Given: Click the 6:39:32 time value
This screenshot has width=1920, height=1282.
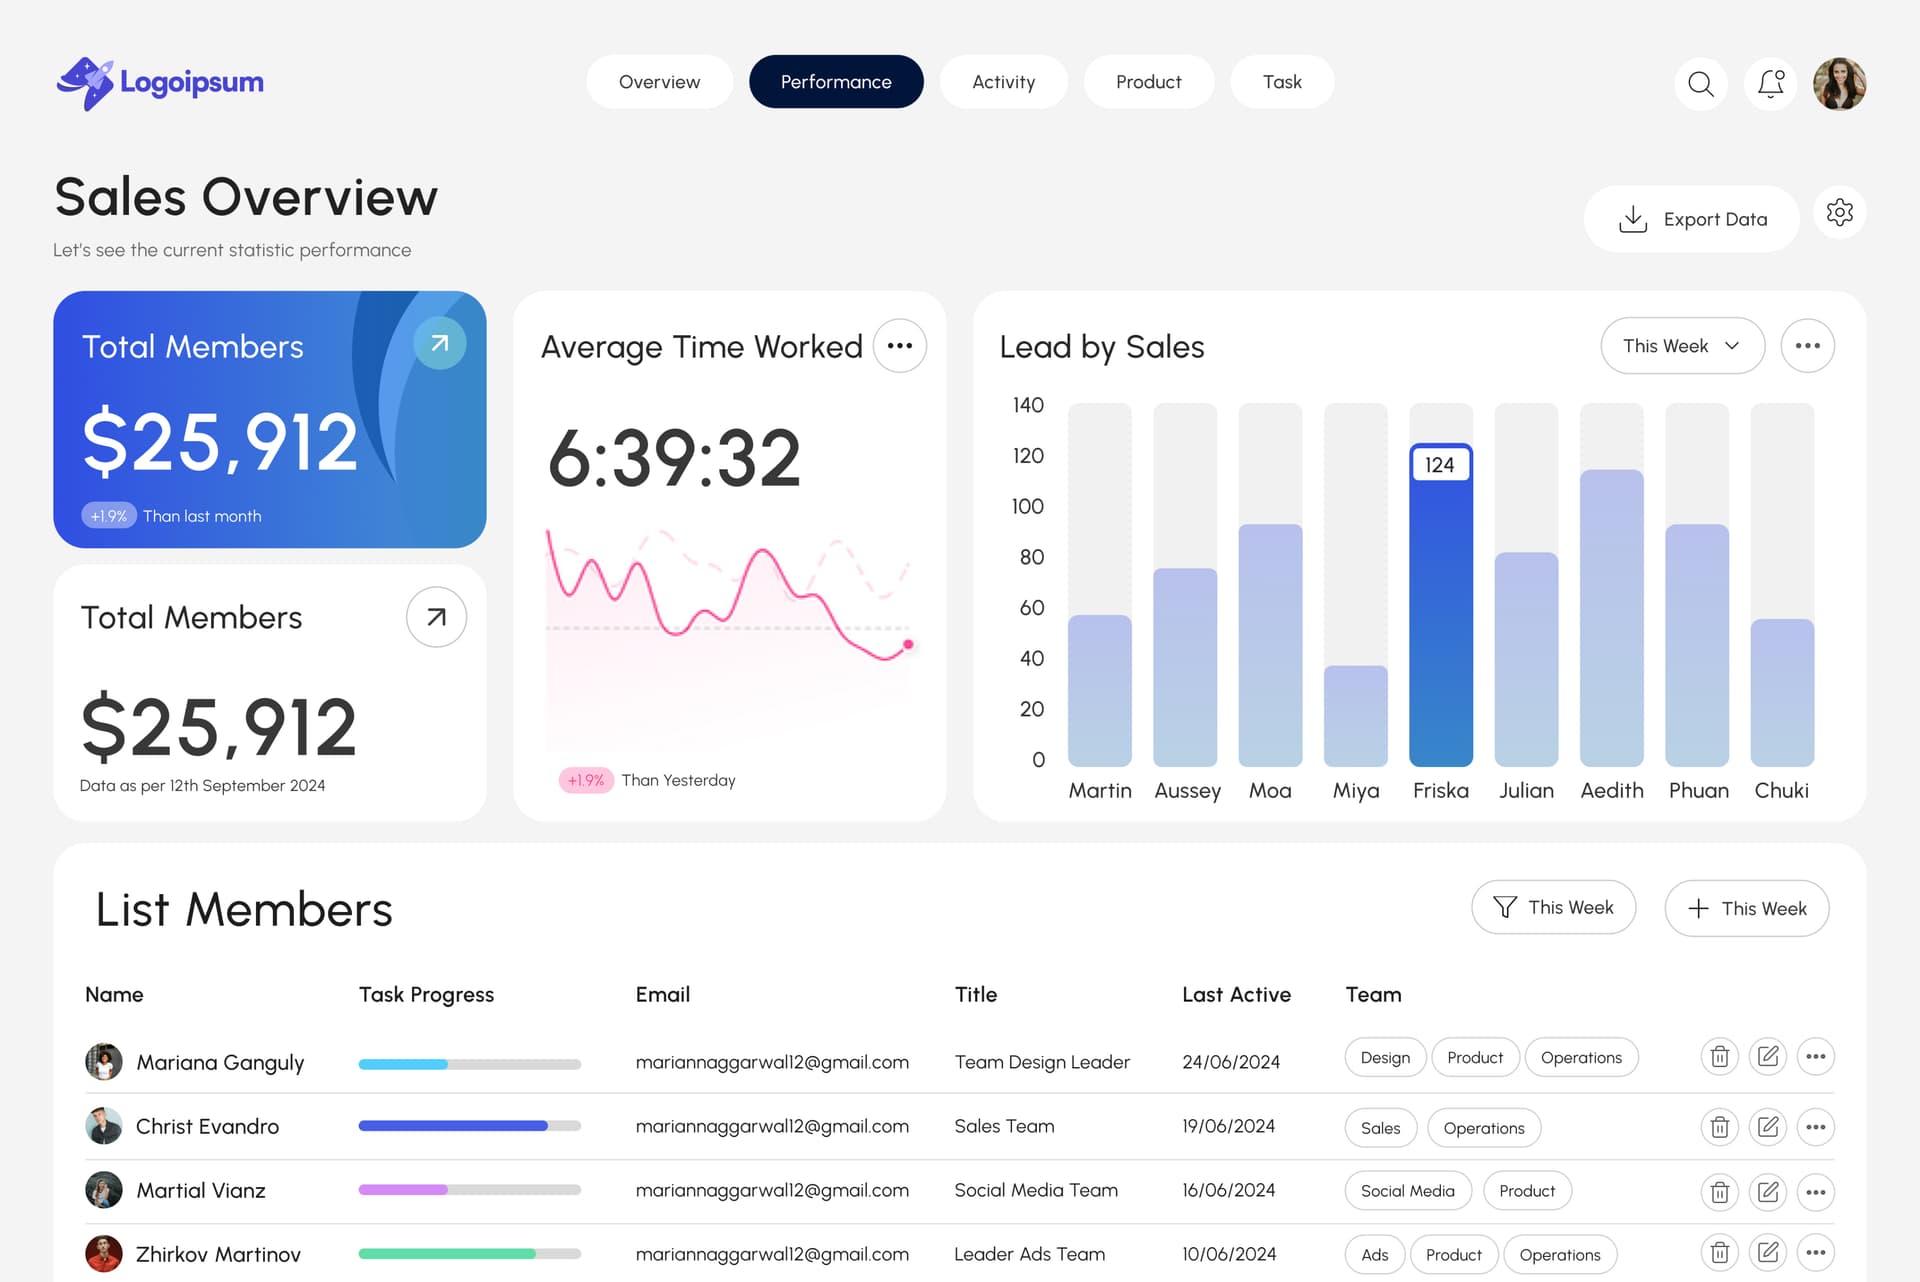Looking at the screenshot, I should click(674, 458).
